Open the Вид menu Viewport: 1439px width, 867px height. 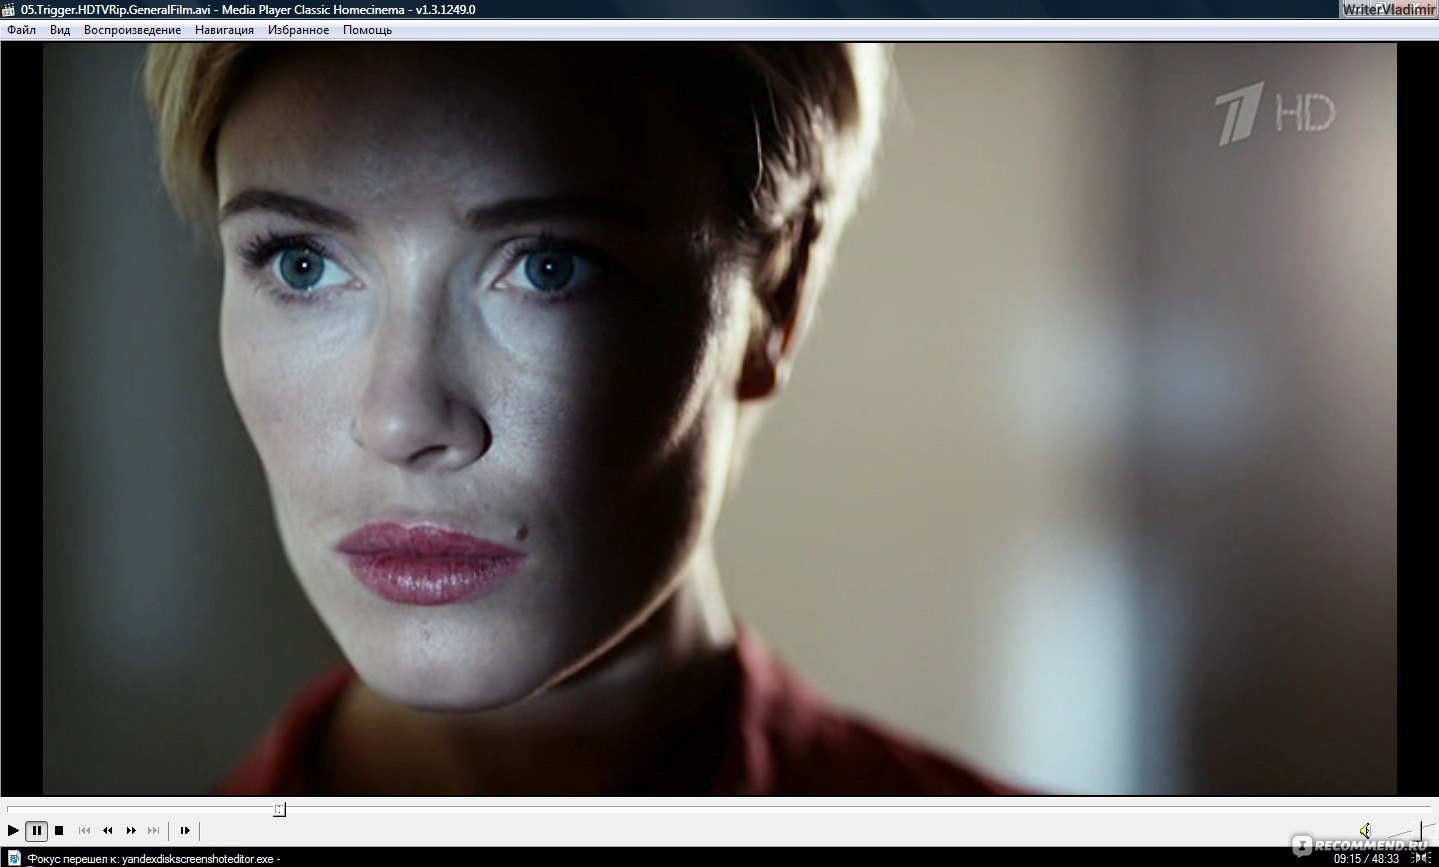pyautogui.click(x=60, y=30)
